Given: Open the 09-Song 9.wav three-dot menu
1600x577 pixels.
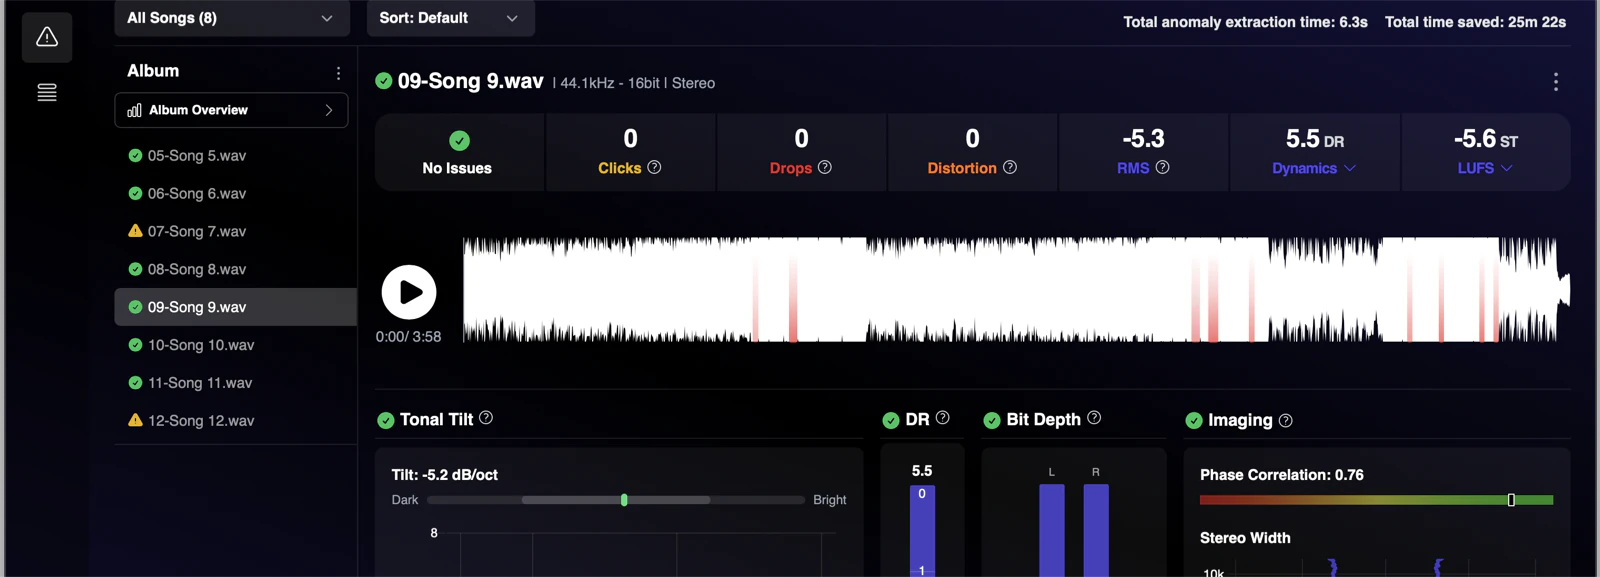Looking at the screenshot, I should pyautogui.click(x=1555, y=82).
